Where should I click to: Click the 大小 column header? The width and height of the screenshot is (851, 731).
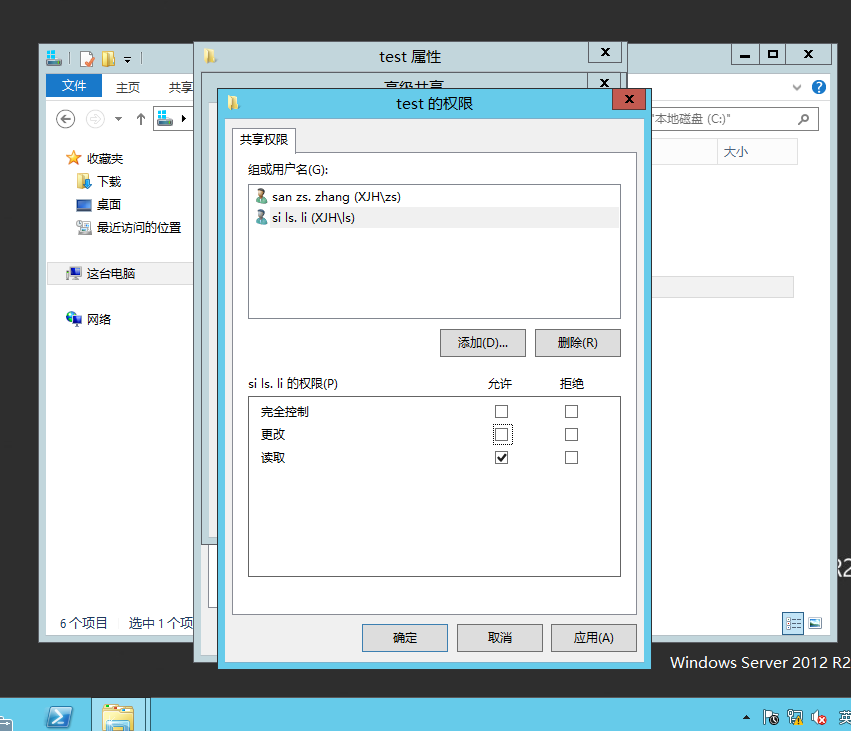click(x=757, y=152)
